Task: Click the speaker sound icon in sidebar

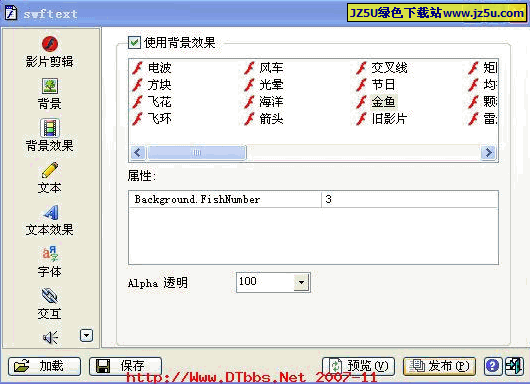Action: tap(50, 337)
